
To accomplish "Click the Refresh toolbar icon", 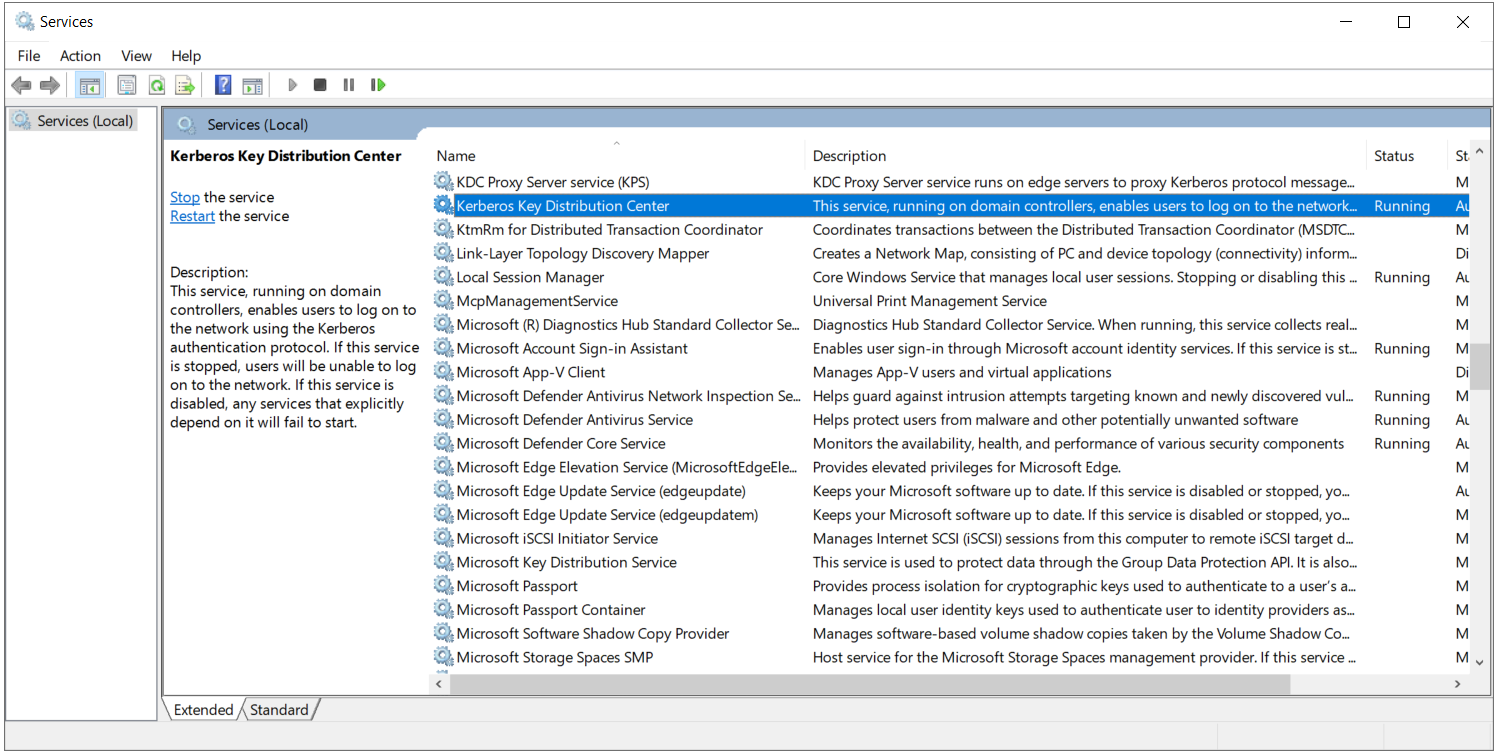I will (x=156, y=85).
